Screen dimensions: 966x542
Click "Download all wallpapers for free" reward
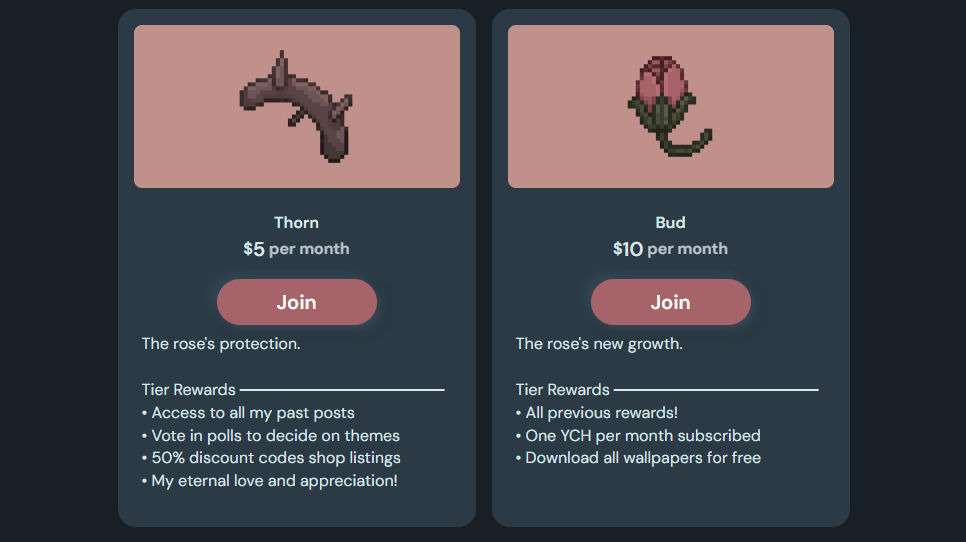click(642, 458)
